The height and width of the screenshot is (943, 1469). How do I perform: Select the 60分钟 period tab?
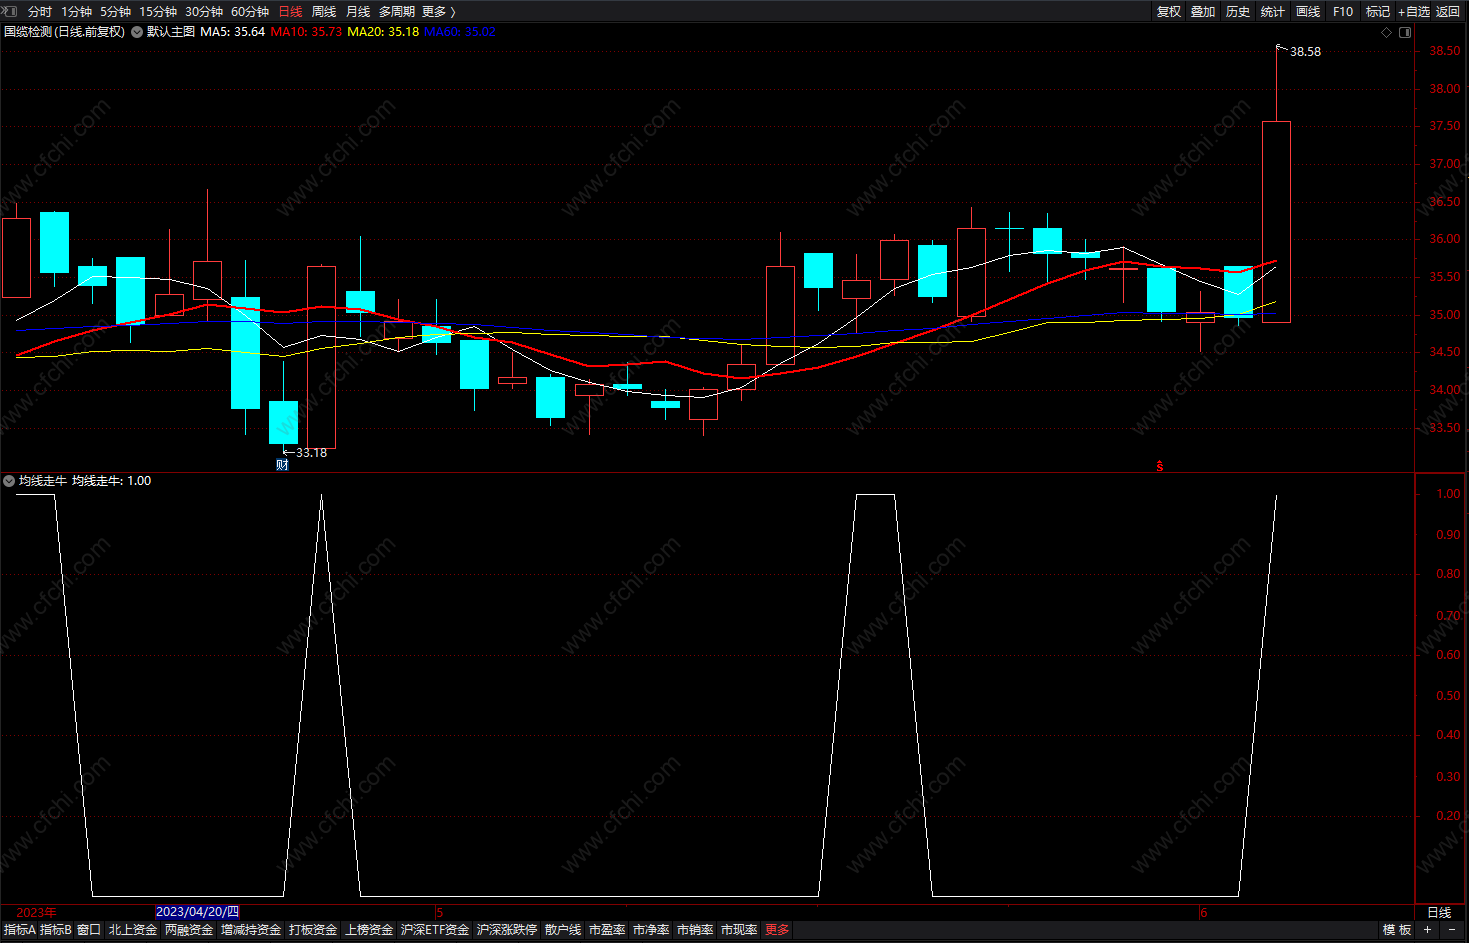pos(250,12)
